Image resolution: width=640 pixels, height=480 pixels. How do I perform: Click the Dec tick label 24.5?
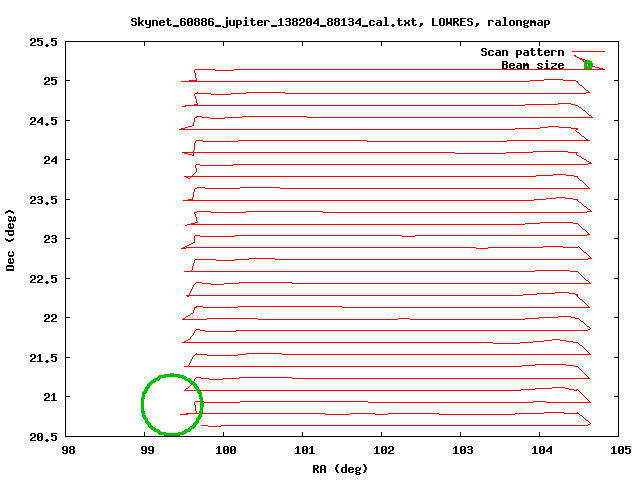click(44, 121)
